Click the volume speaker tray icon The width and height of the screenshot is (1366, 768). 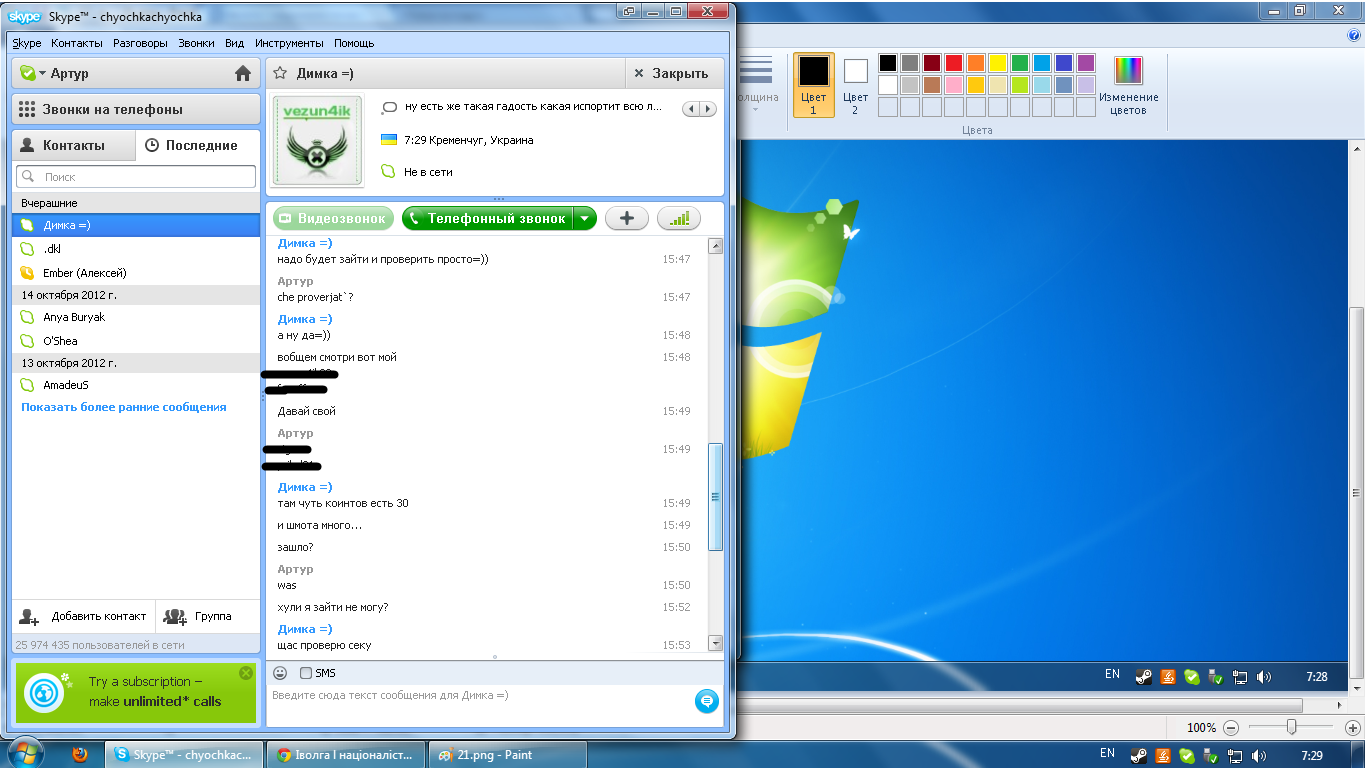pos(1259,755)
